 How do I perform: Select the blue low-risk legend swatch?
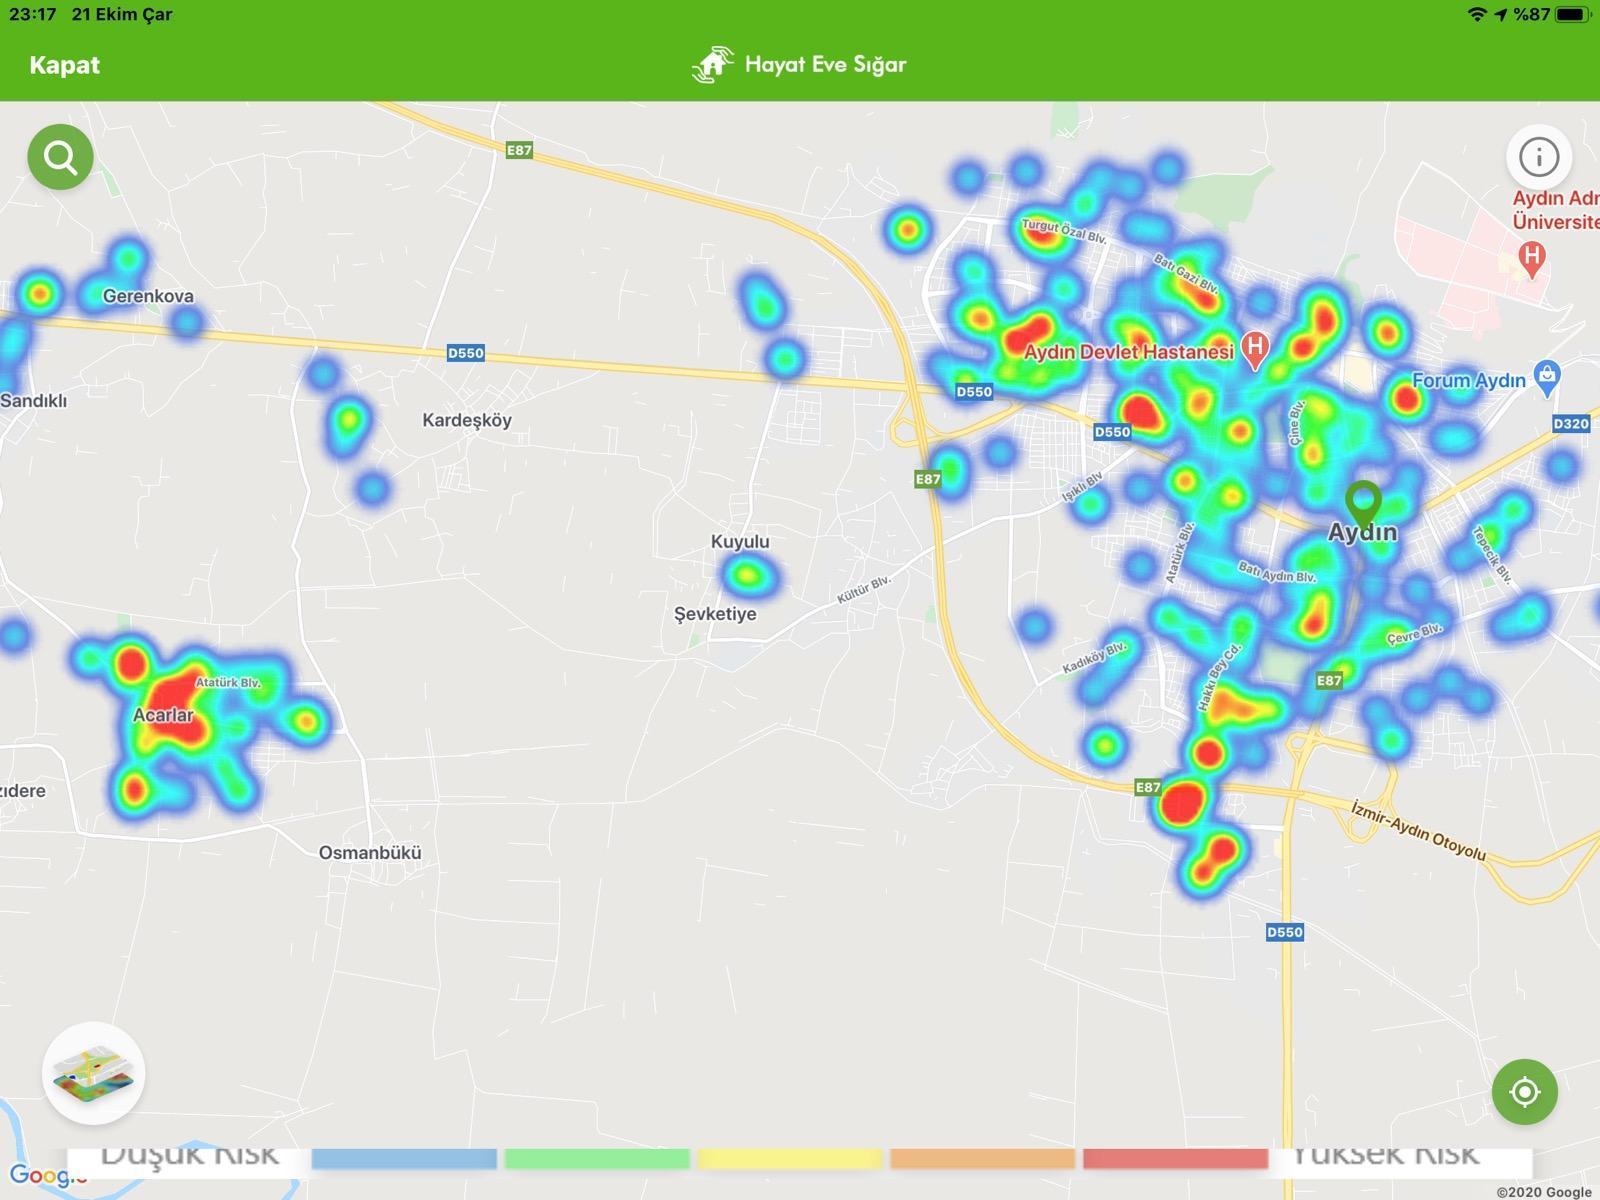[x=404, y=1159]
